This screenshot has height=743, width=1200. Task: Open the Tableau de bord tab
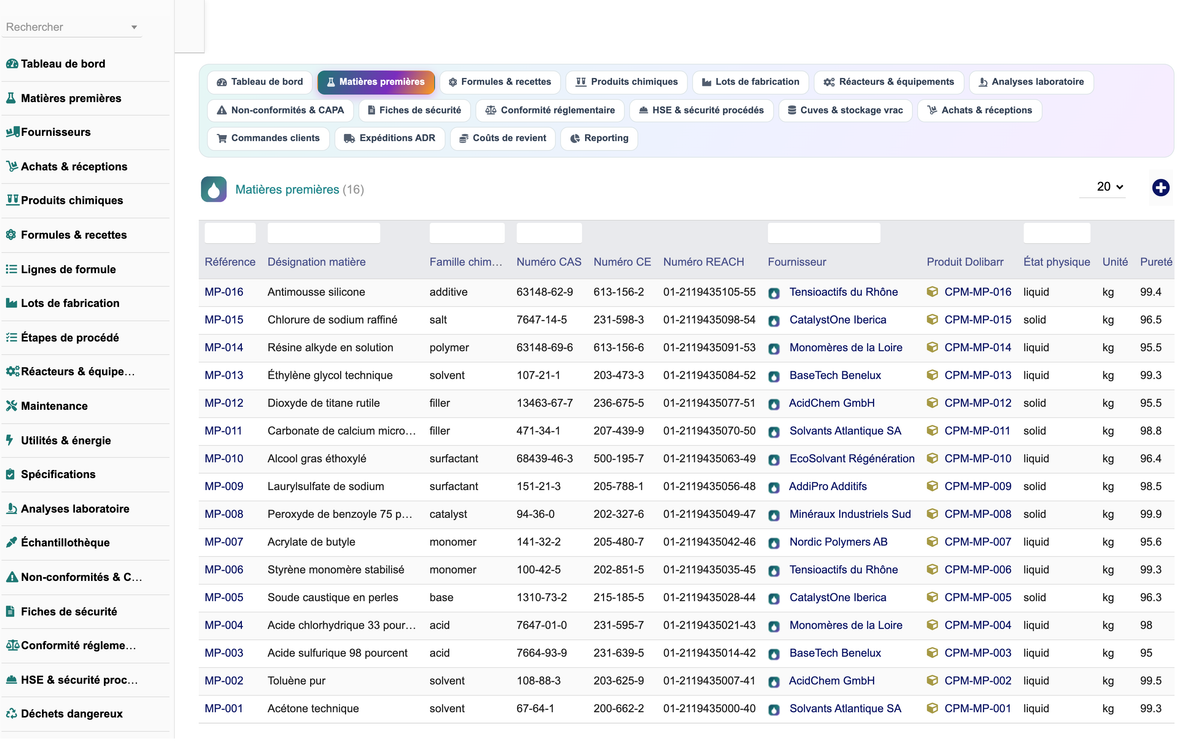click(260, 82)
